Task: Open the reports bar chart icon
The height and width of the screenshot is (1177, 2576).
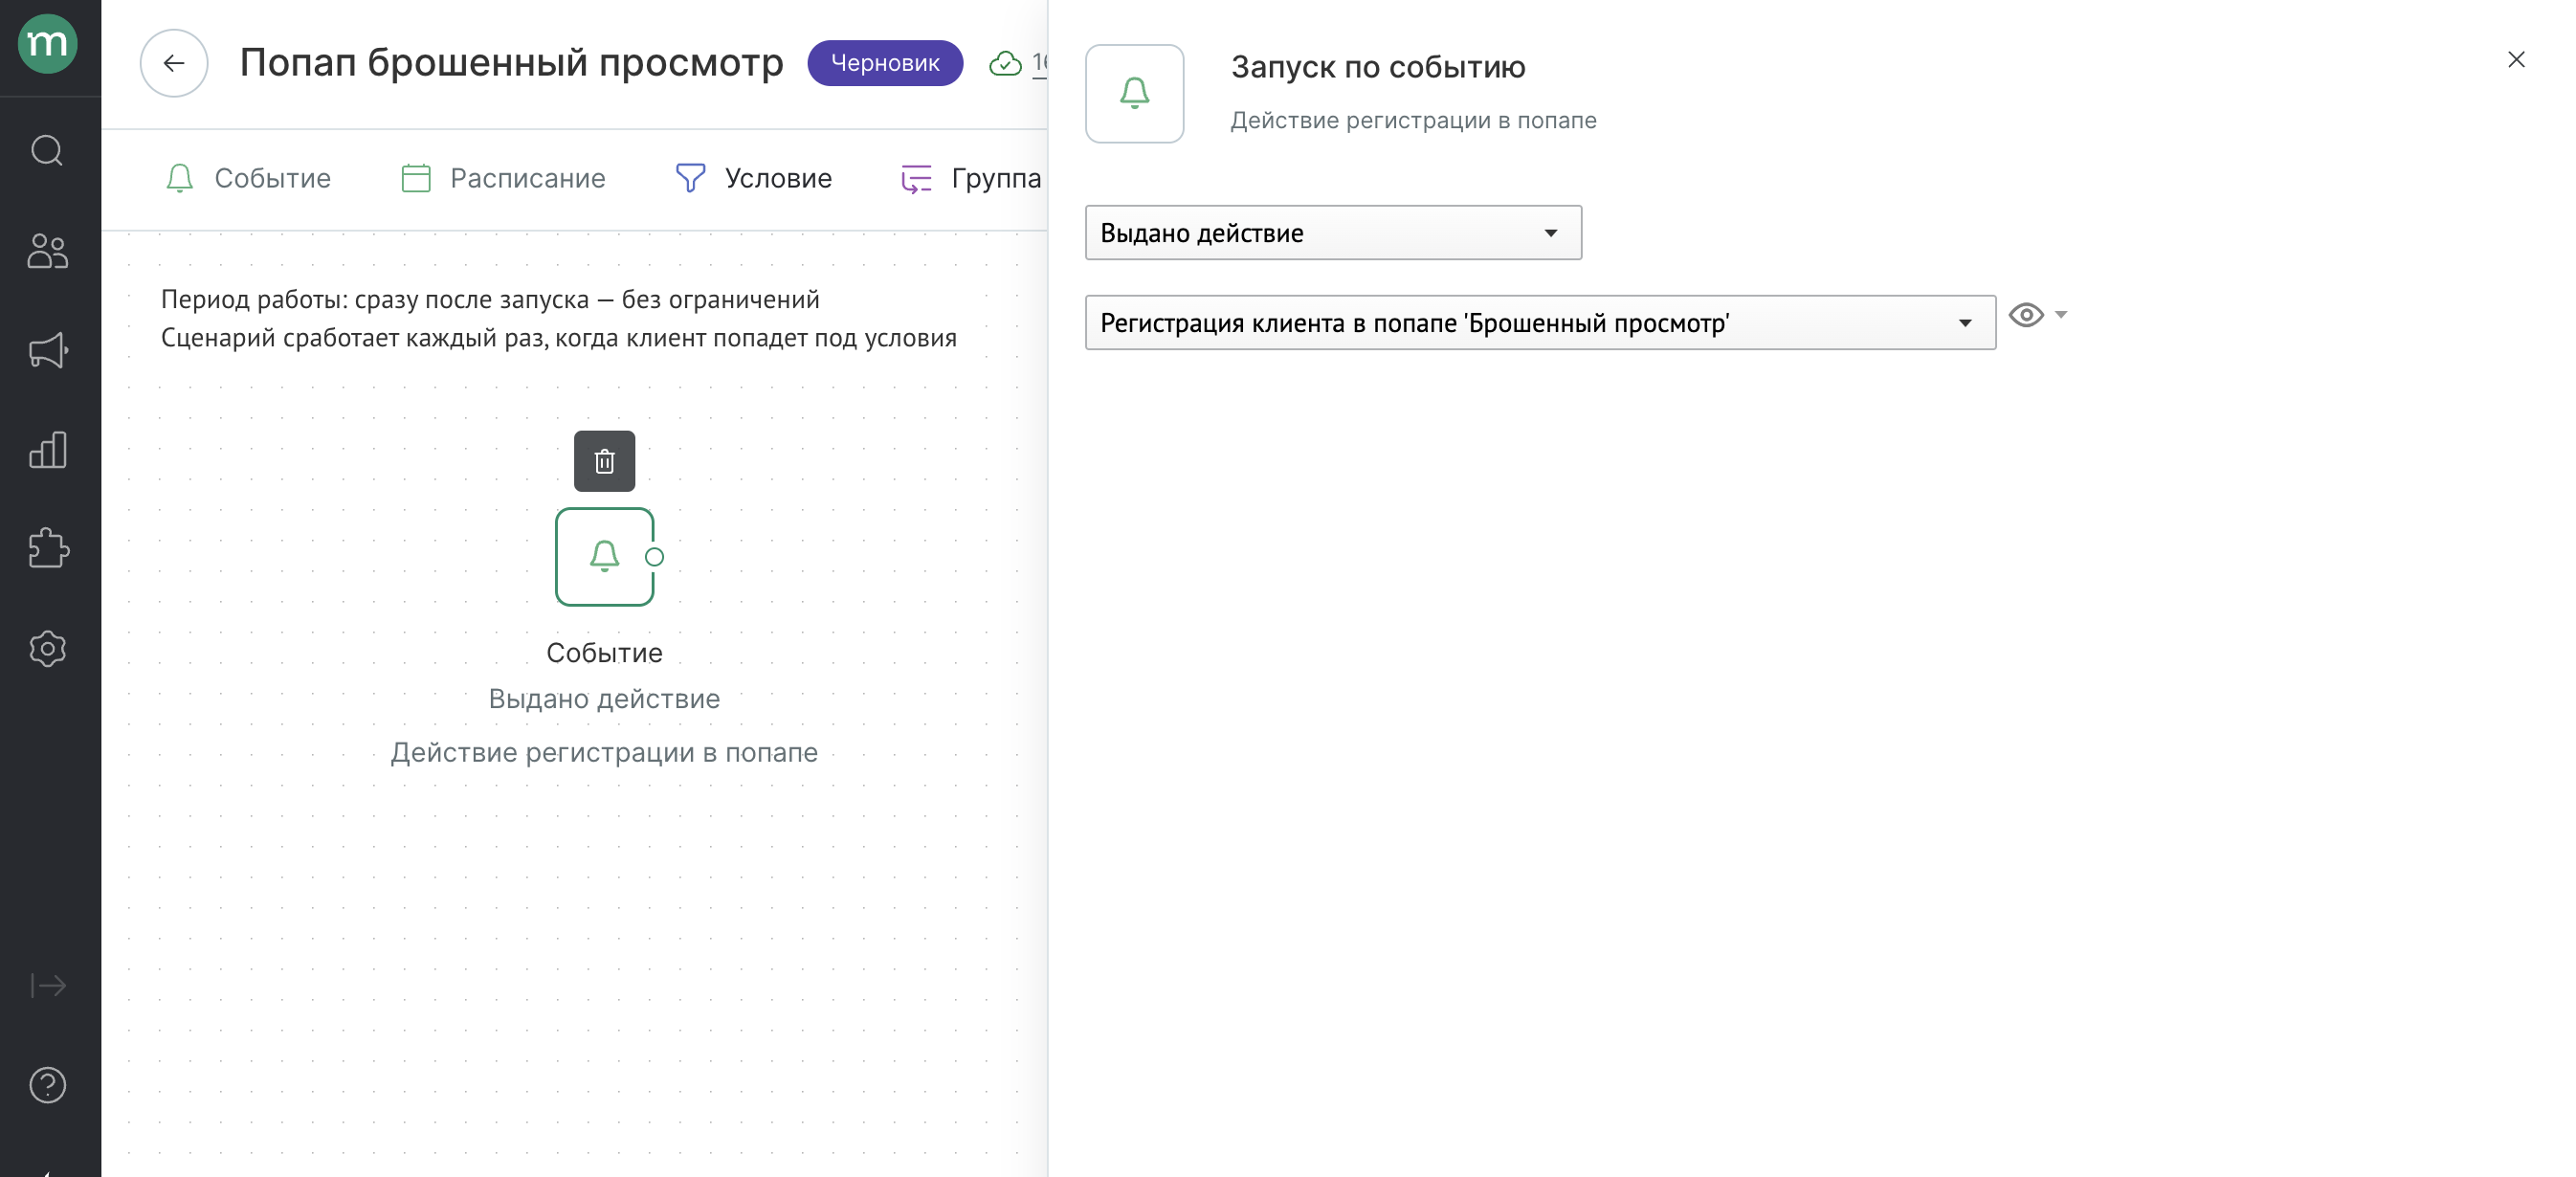Action: (48, 450)
